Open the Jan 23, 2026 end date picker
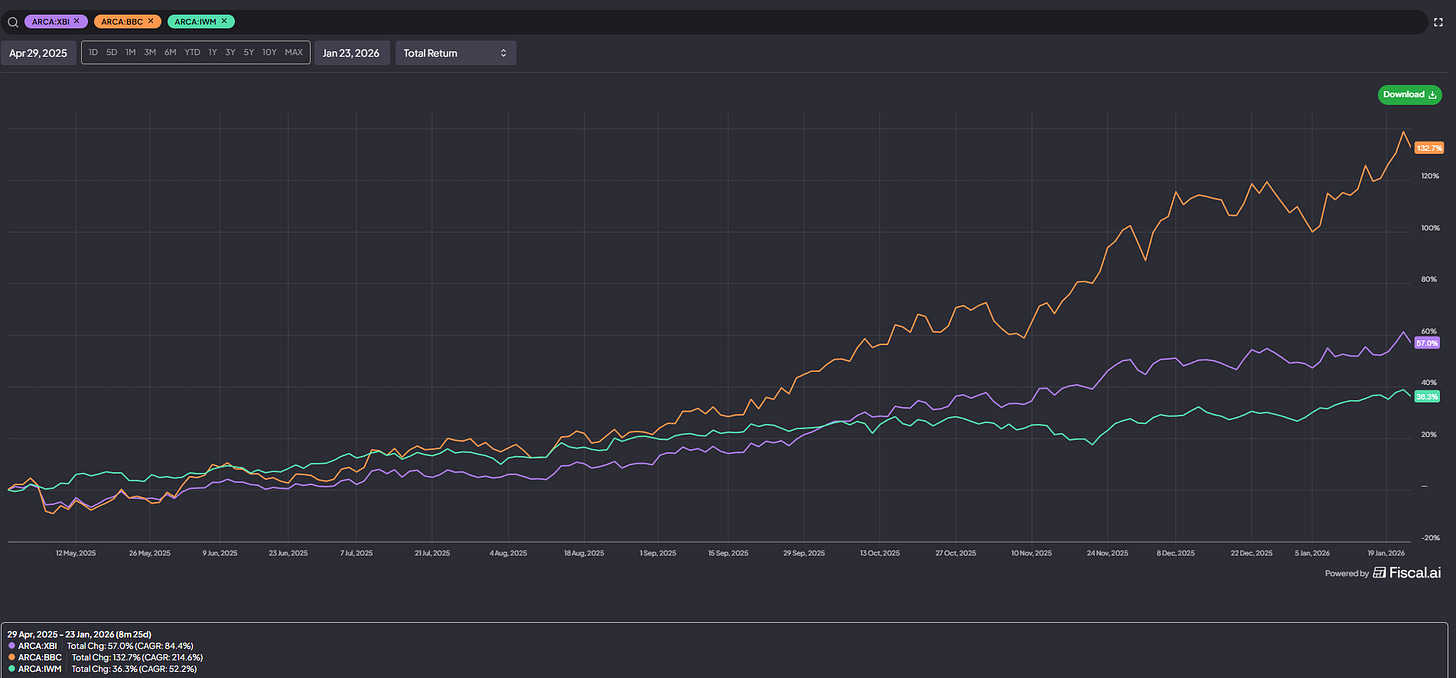1456x678 pixels. point(351,53)
